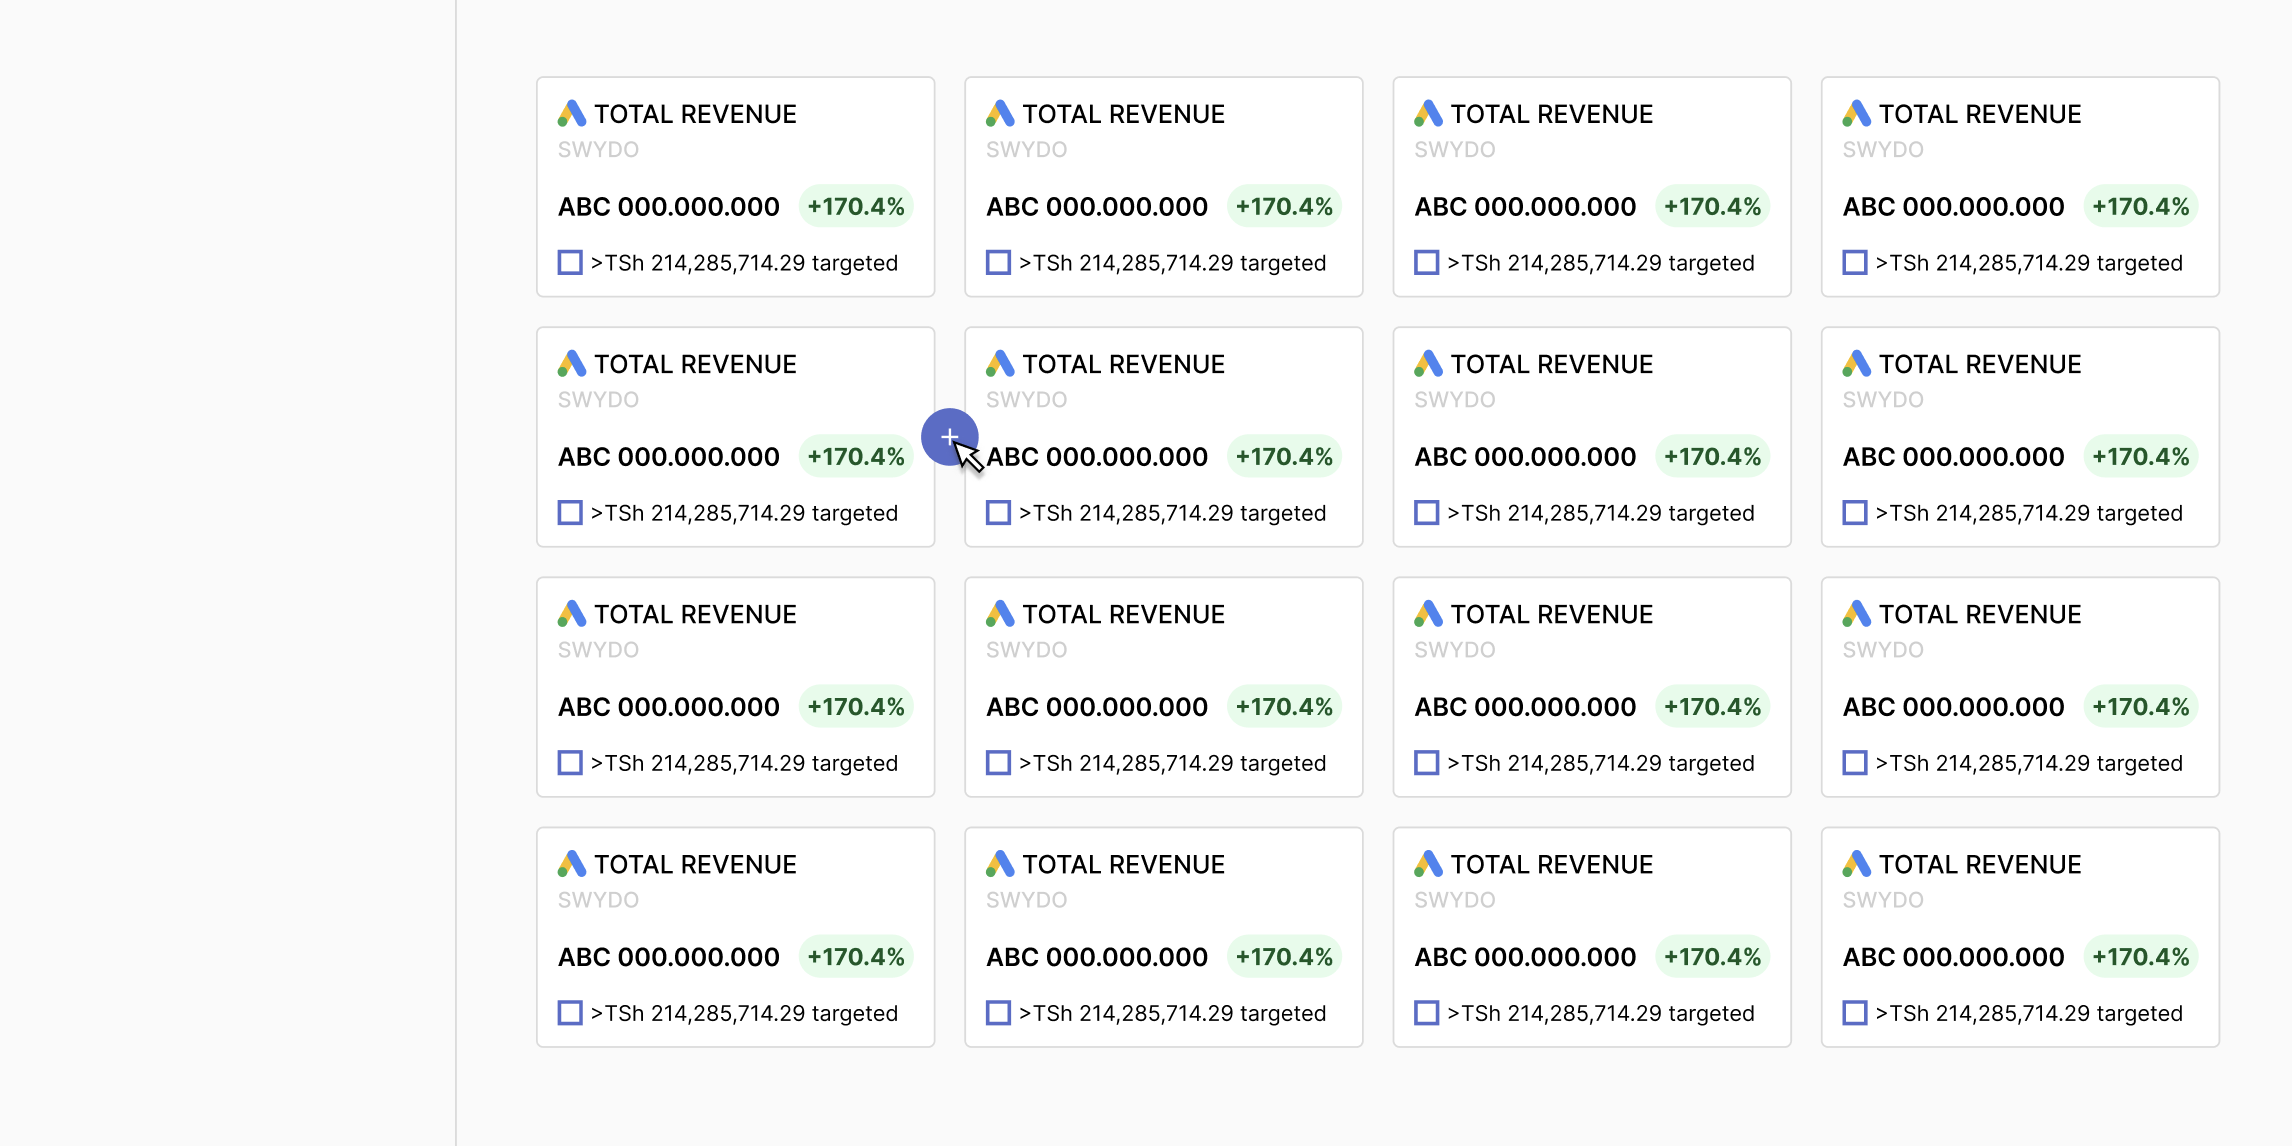Tick the targeted checkbox in the bottom-left card
Viewport: 2292px width, 1146px height.
[570, 1013]
